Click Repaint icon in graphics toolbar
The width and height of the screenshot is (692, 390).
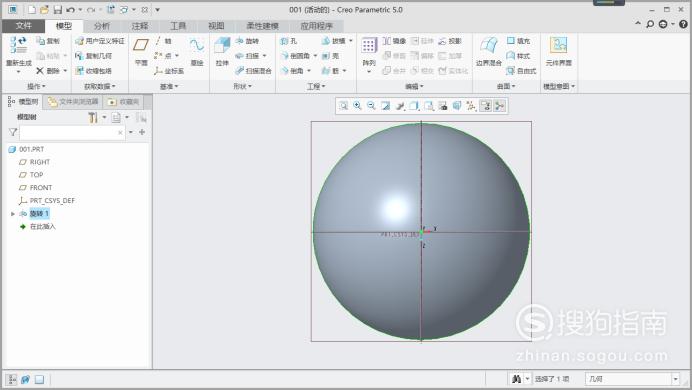[386, 106]
